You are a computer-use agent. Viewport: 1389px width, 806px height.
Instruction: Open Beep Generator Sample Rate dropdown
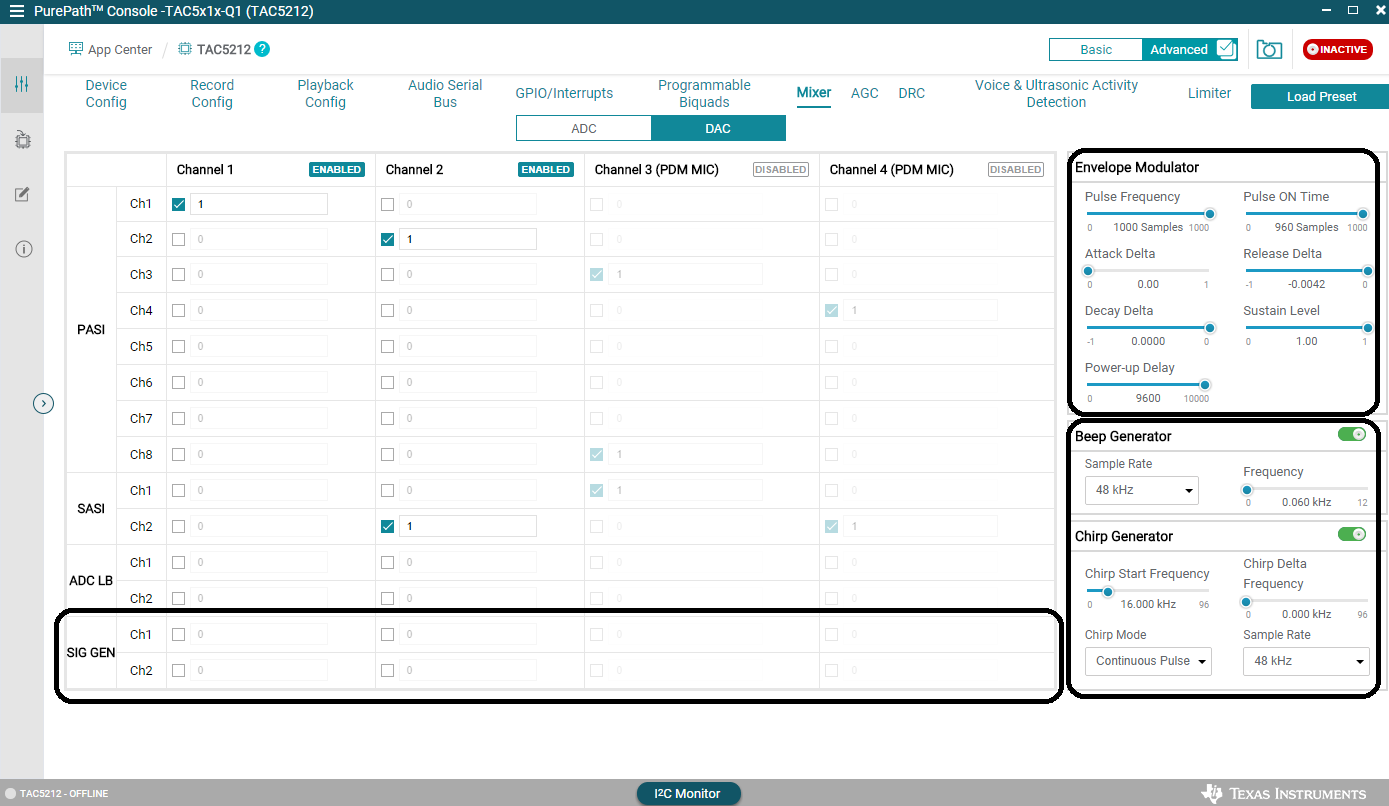pos(1141,490)
